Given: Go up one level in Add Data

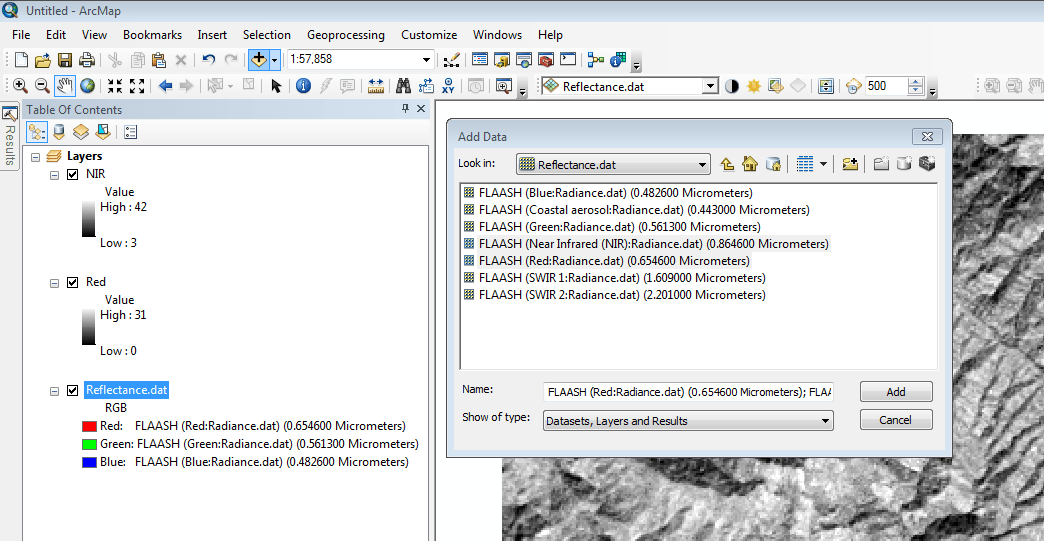Looking at the screenshot, I should click(728, 164).
